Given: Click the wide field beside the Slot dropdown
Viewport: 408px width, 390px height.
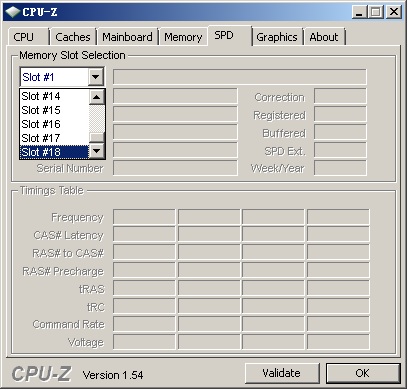Looking at the screenshot, I should [x=240, y=77].
